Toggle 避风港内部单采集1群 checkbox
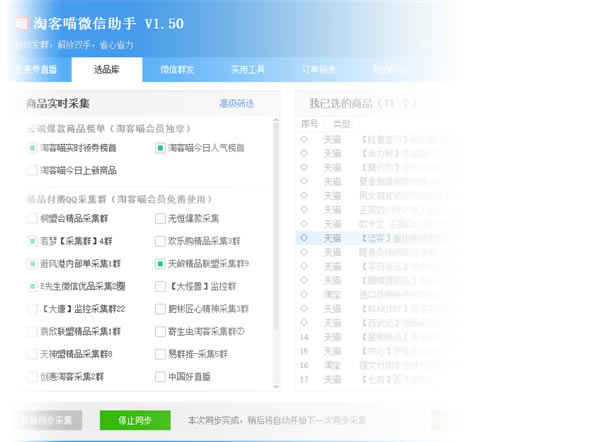The height and width of the screenshot is (442, 600). coord(32,264)
